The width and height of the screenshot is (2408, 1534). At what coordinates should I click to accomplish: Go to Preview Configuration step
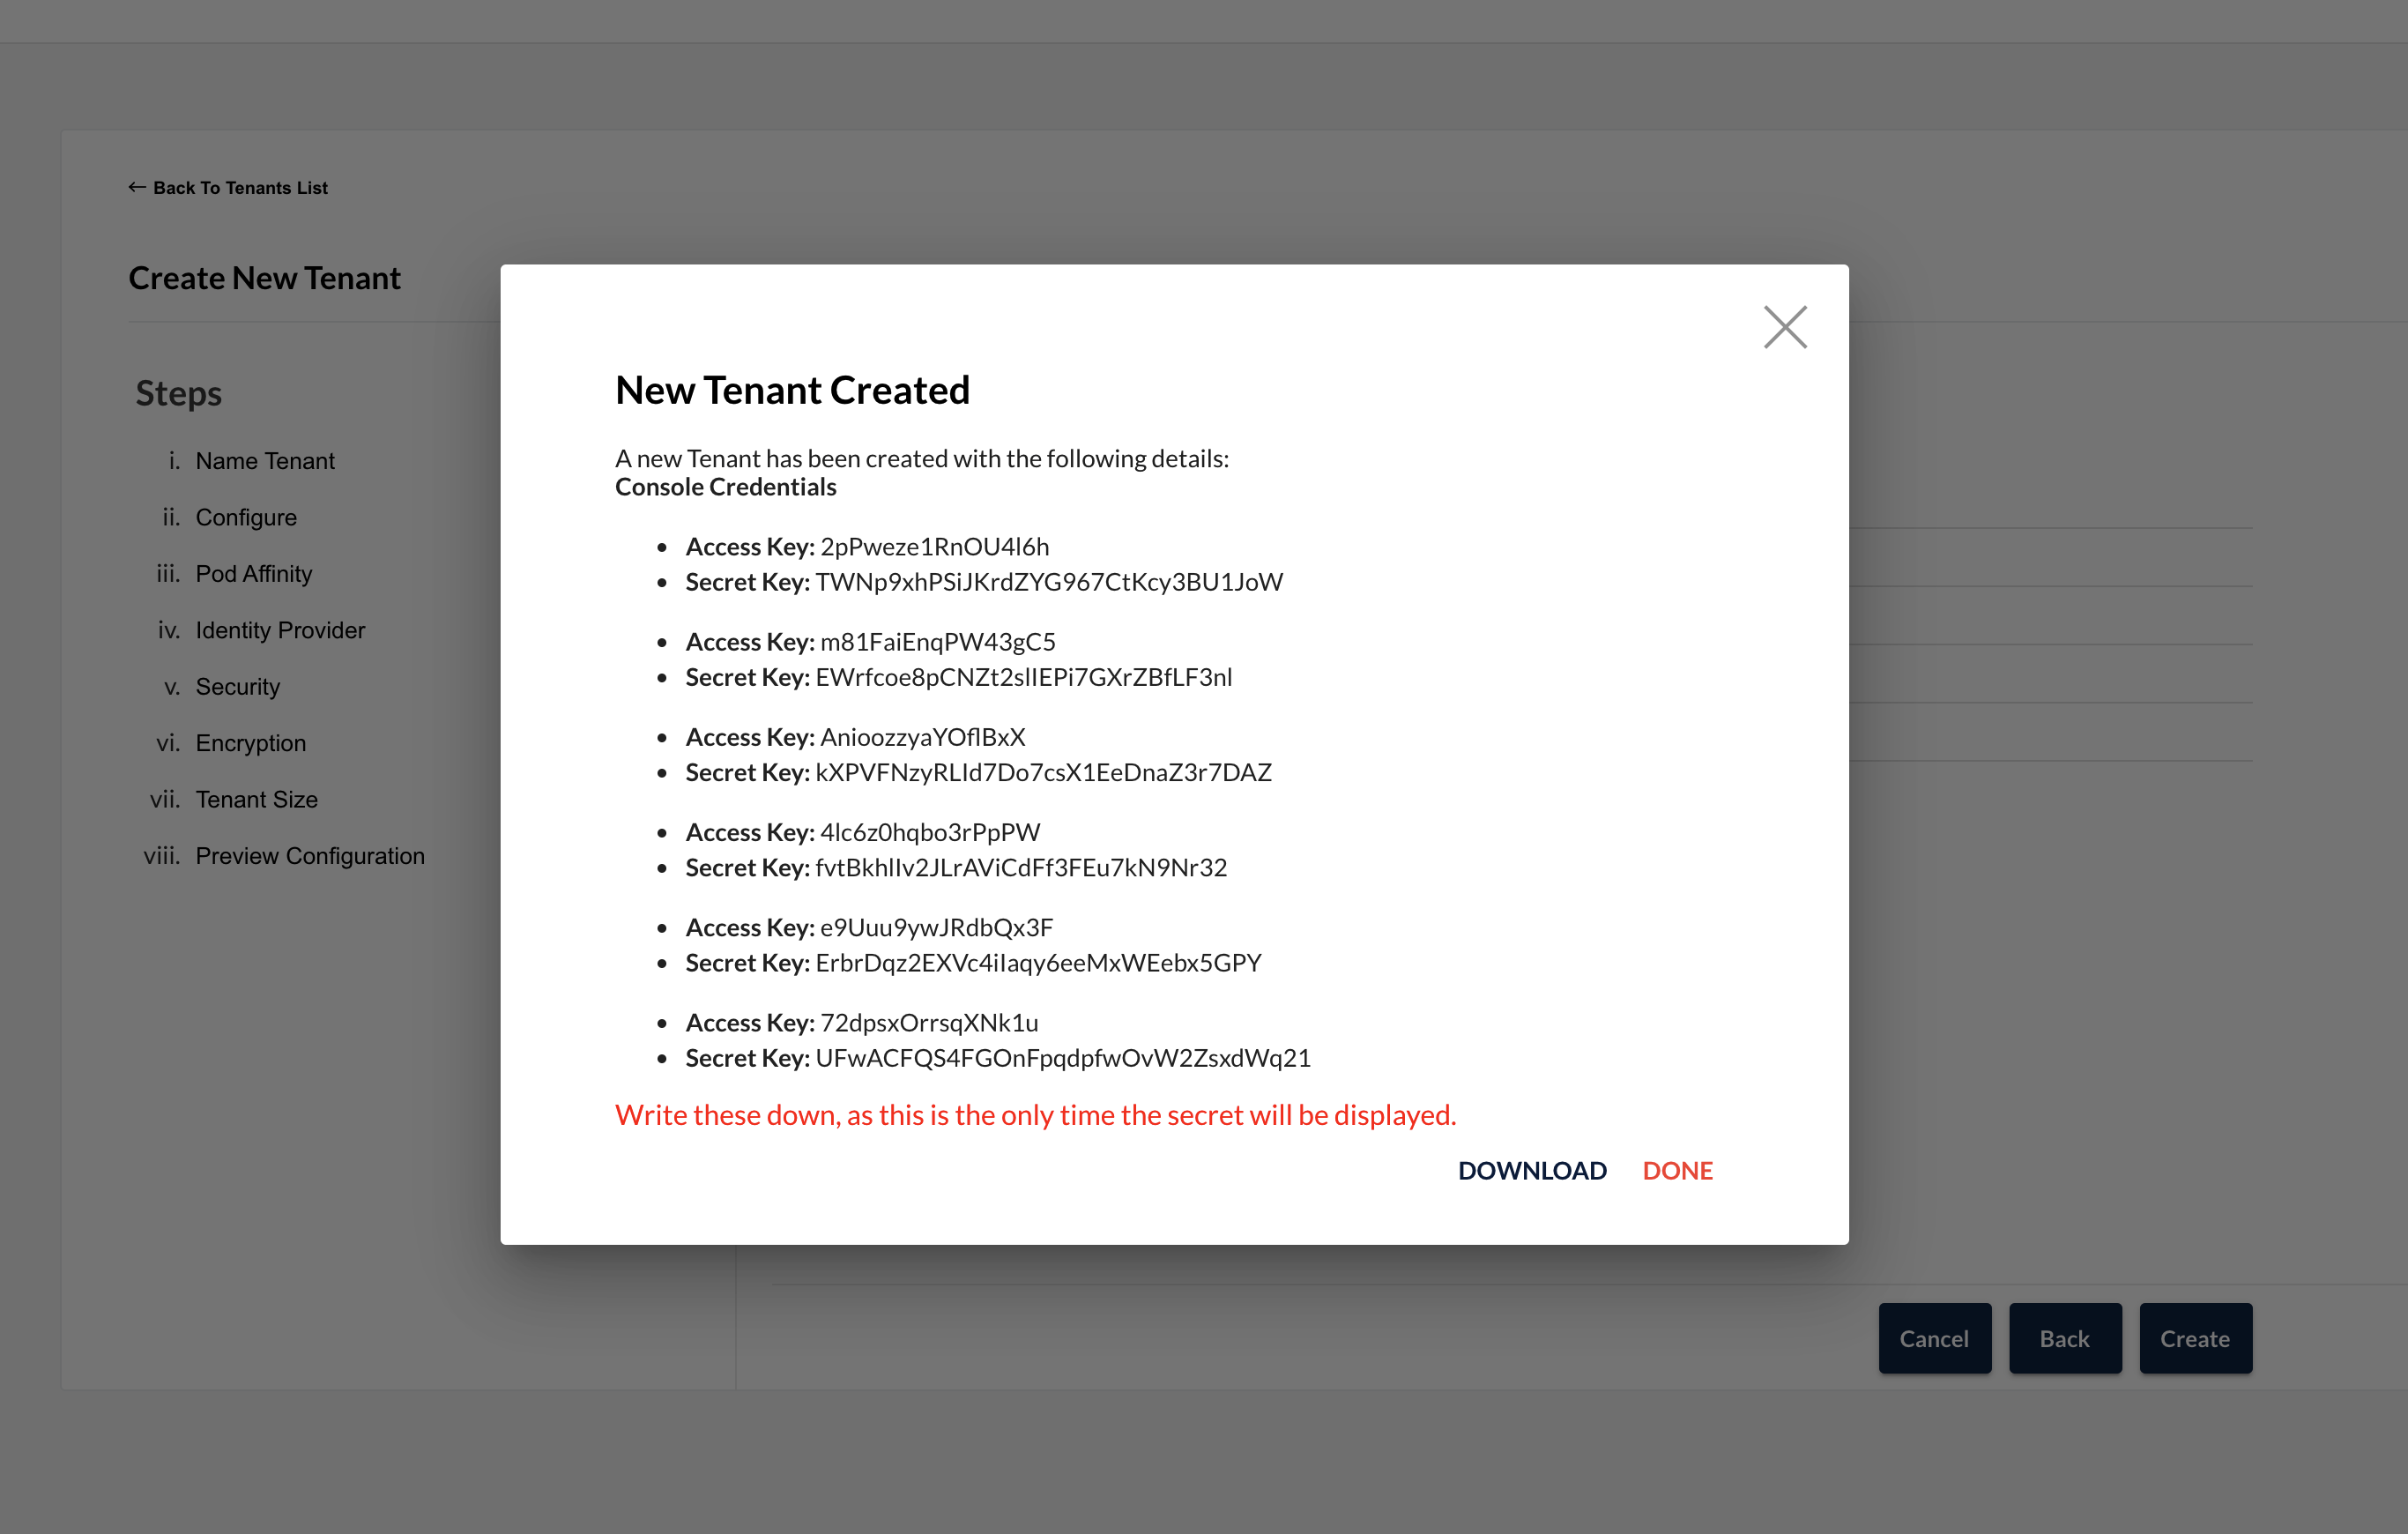[x=309, y=856]
